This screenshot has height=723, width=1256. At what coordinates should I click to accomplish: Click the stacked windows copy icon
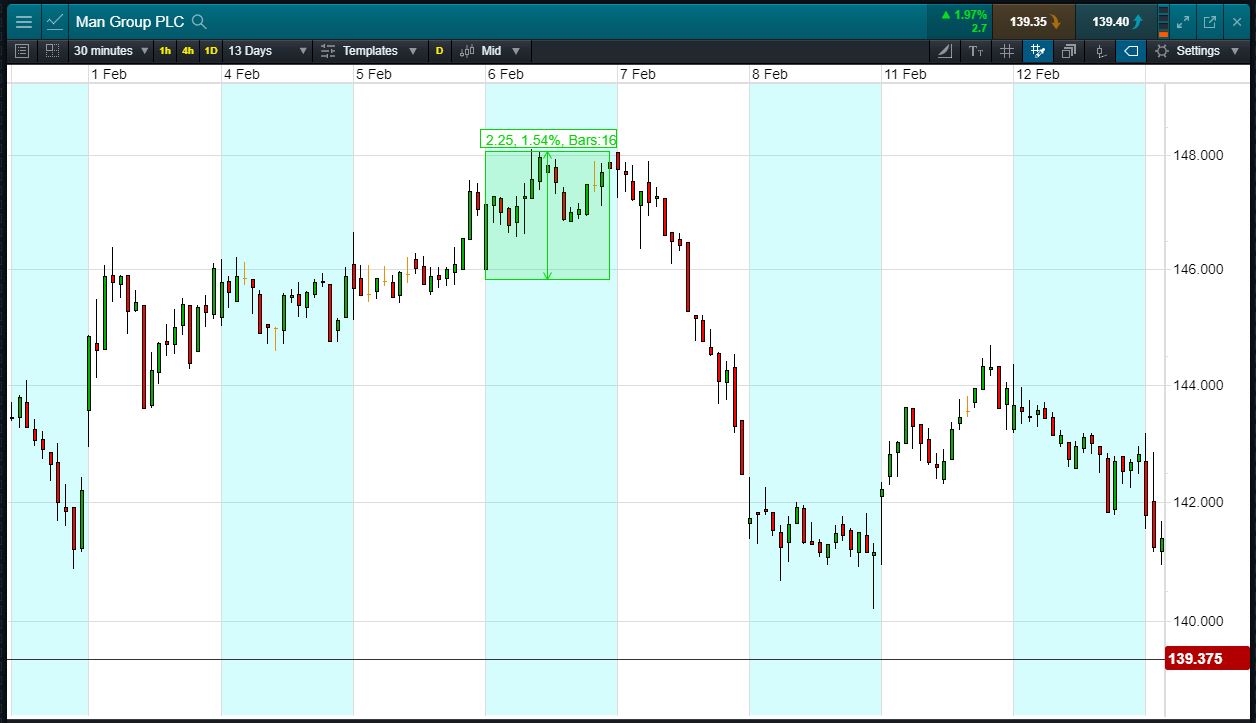coord(1069,51)
